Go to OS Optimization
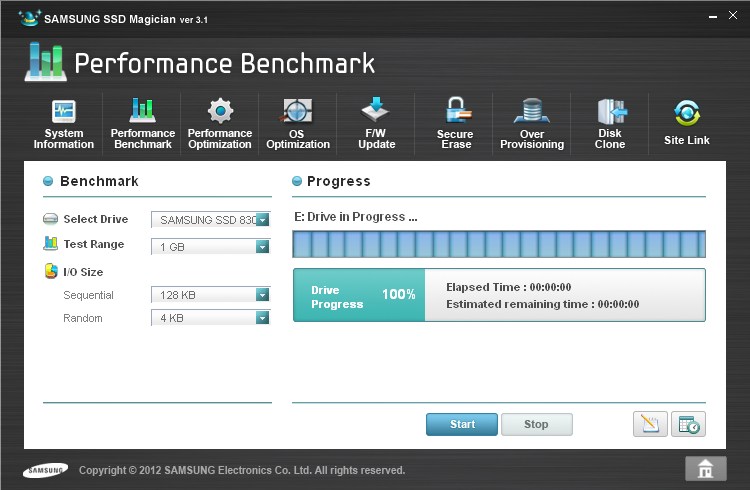The image size is (750, 490). 297,123
